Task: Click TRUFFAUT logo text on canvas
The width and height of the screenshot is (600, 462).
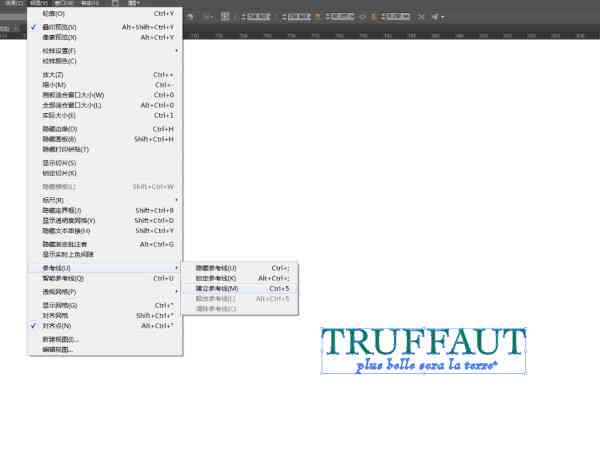Action: point(423,341)
